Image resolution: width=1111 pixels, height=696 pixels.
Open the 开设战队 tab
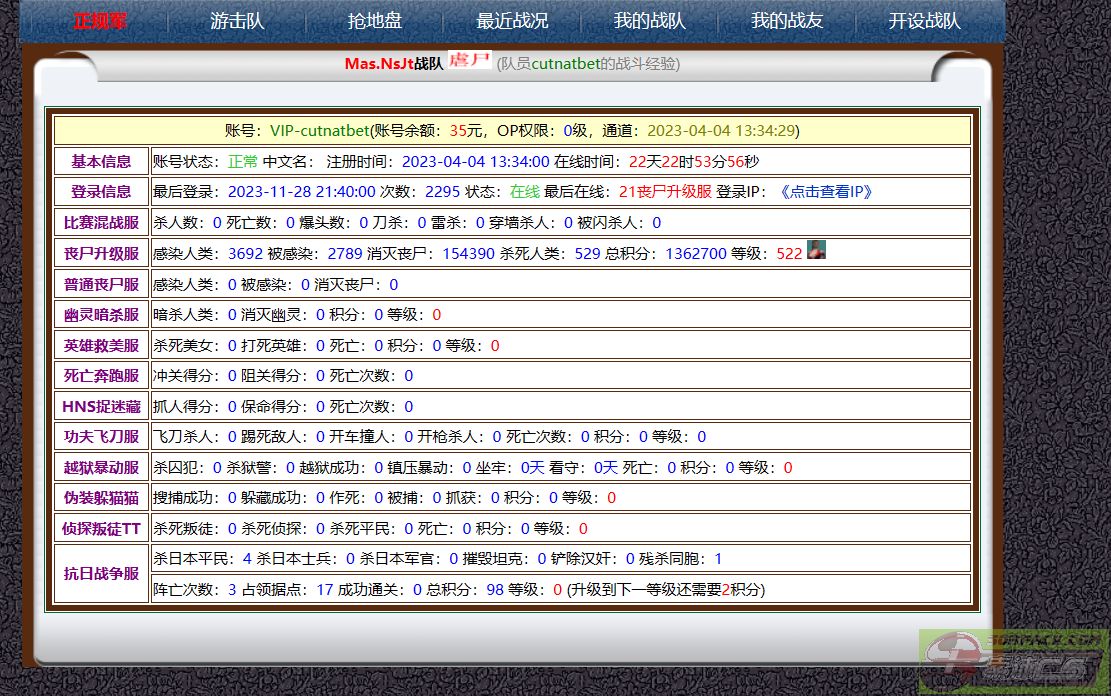point(925,21)
